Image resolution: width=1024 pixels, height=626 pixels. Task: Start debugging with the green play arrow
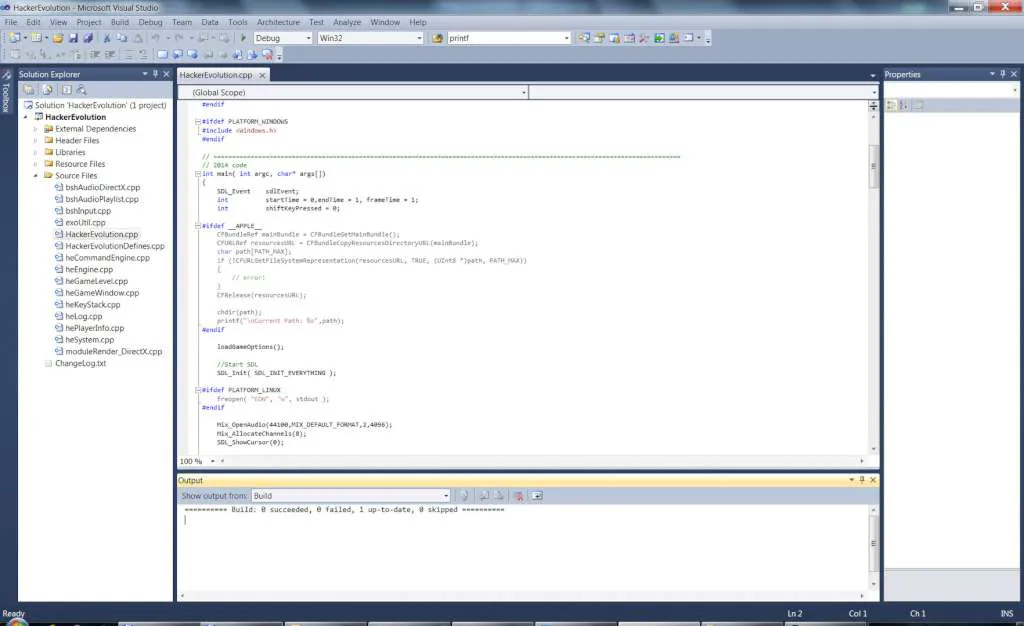pyautogui.click(x=243, y=39)
